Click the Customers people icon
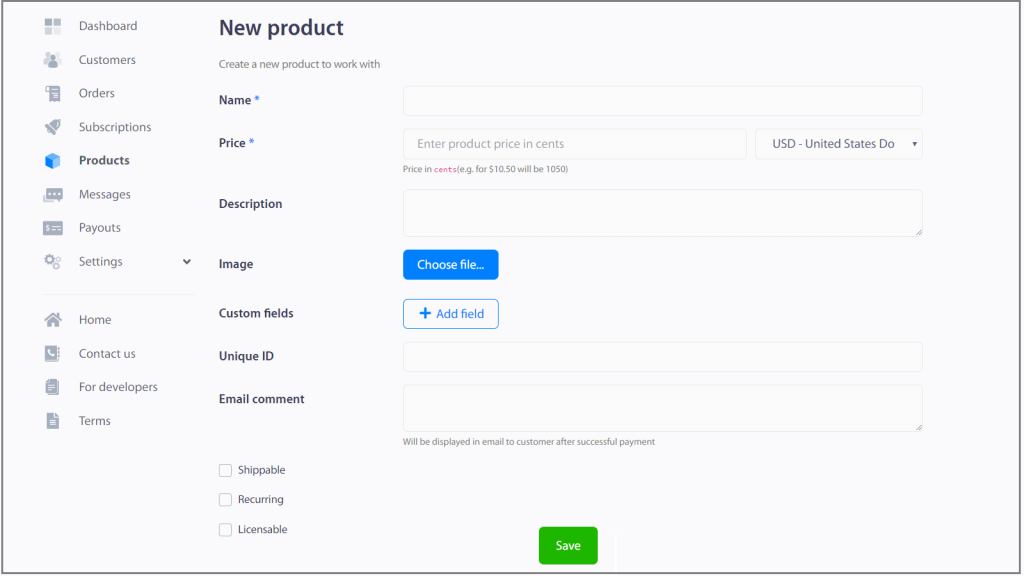The height and width of the screenshot is (576, 1024). 53,60
